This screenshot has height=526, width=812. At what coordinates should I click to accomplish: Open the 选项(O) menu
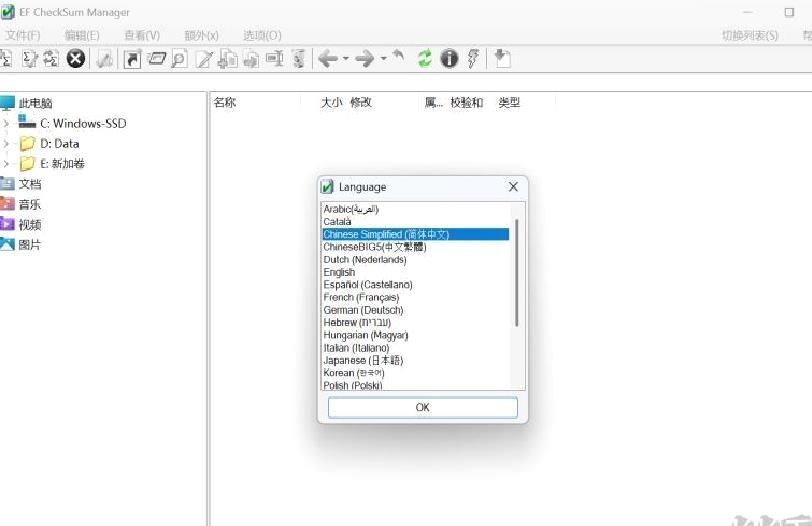[262, 35]
